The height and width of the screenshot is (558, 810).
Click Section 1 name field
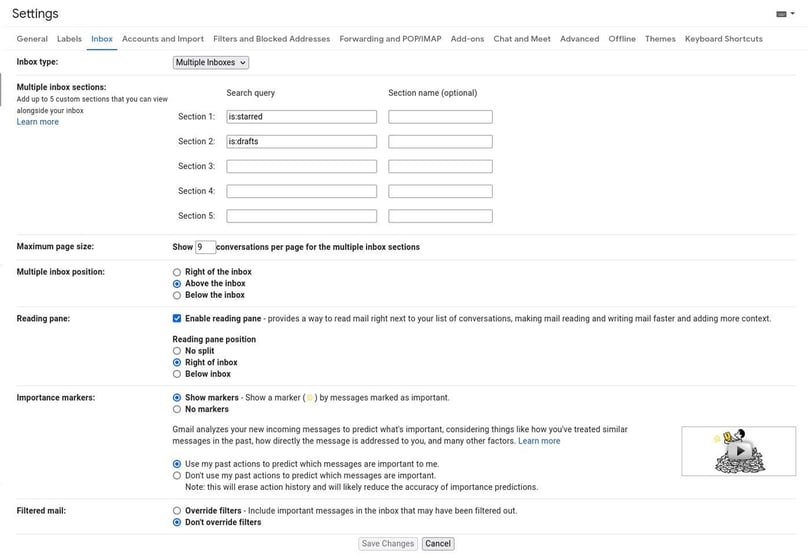tap(441, 117)
